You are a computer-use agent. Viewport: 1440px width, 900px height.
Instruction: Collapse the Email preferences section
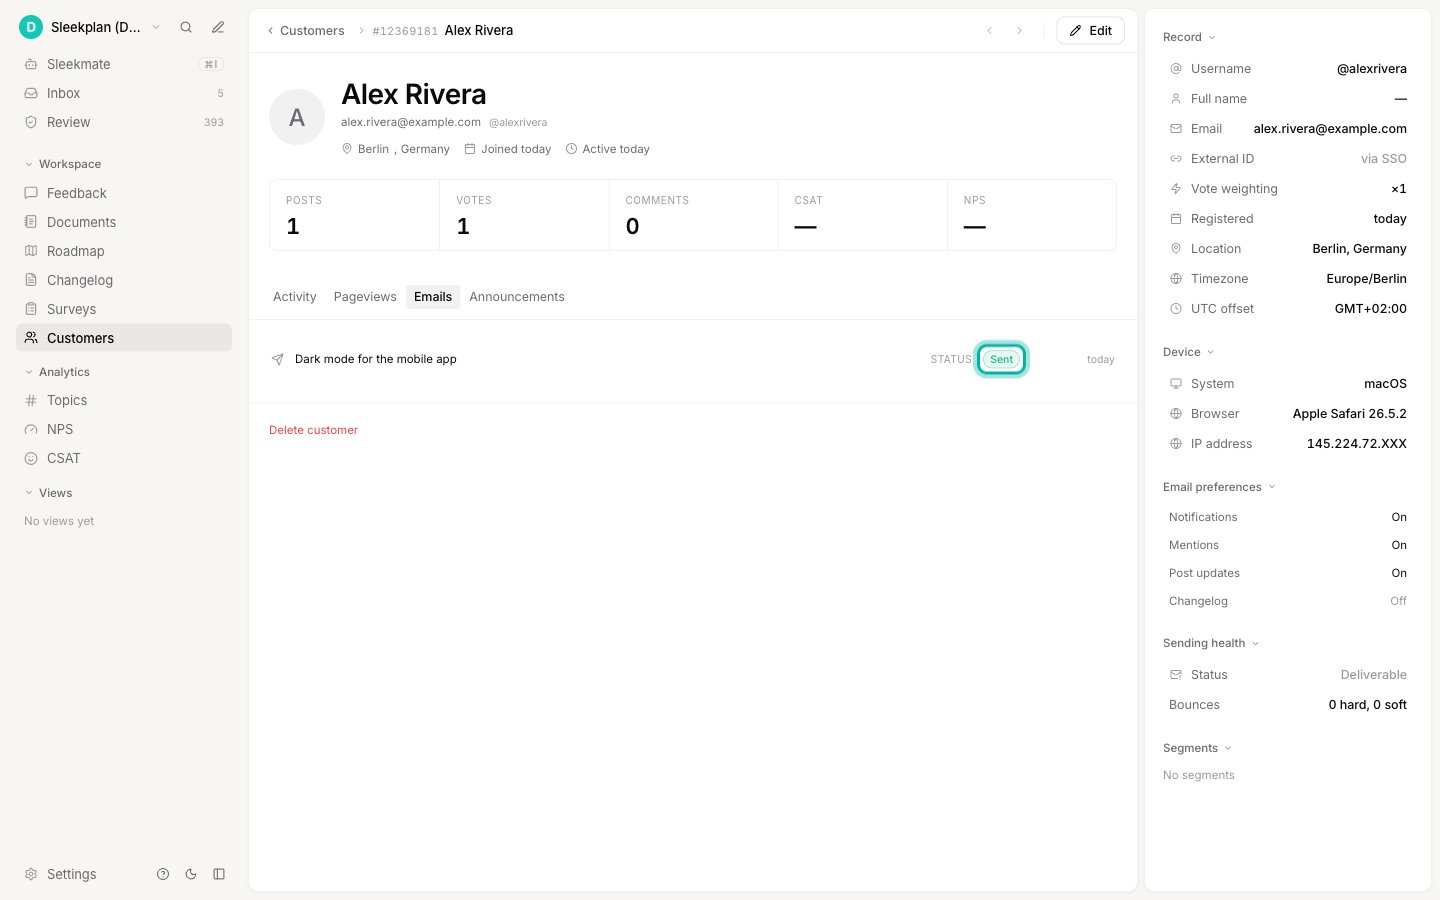pos(1219,487)
